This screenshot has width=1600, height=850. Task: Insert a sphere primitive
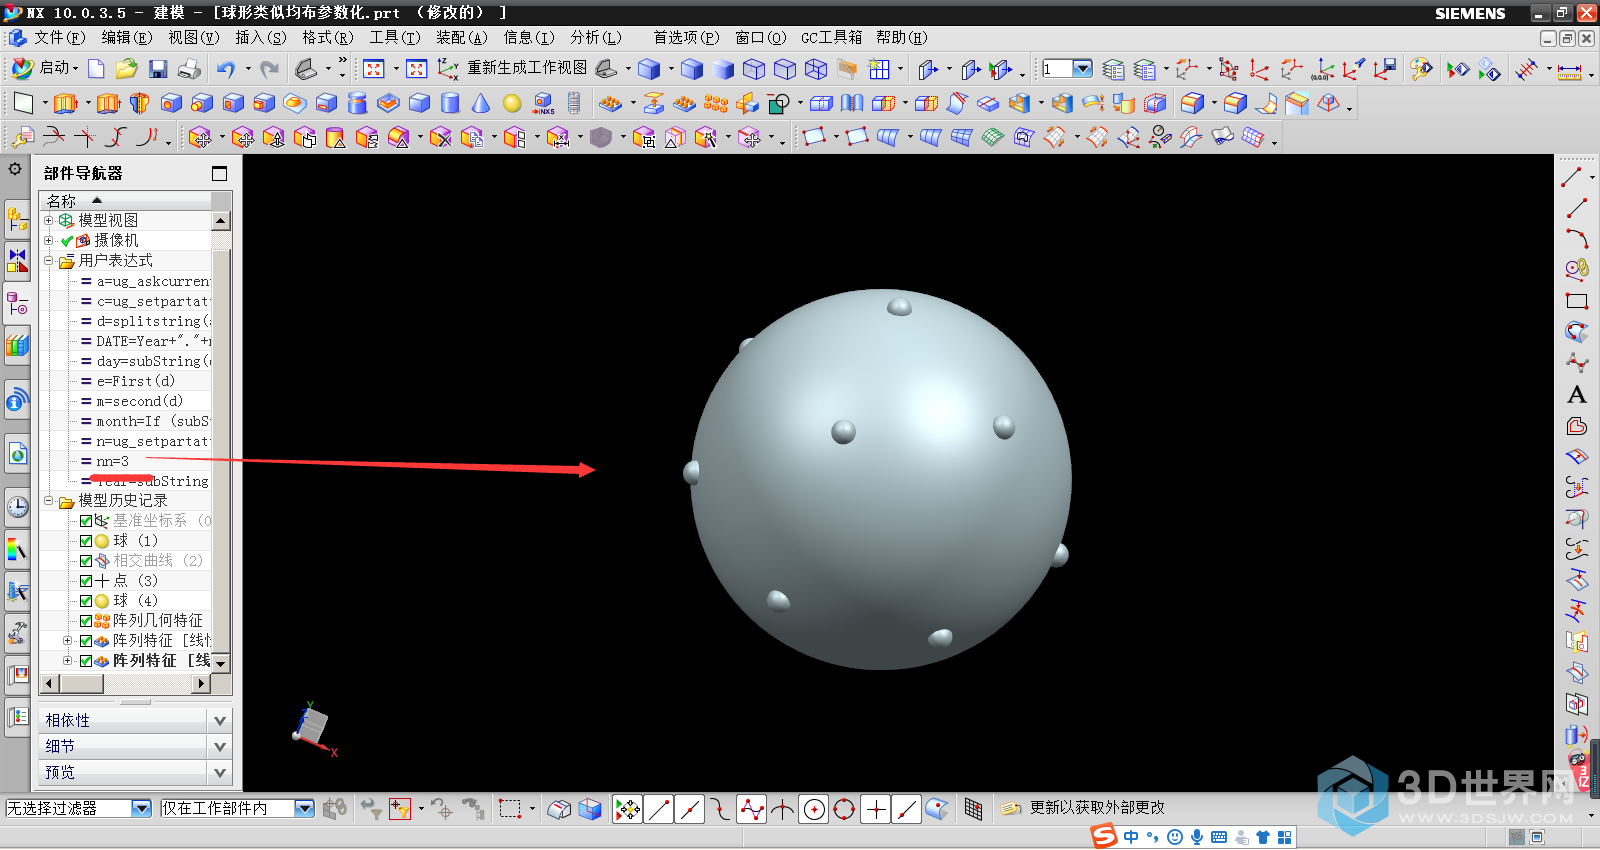pos(512,103)
